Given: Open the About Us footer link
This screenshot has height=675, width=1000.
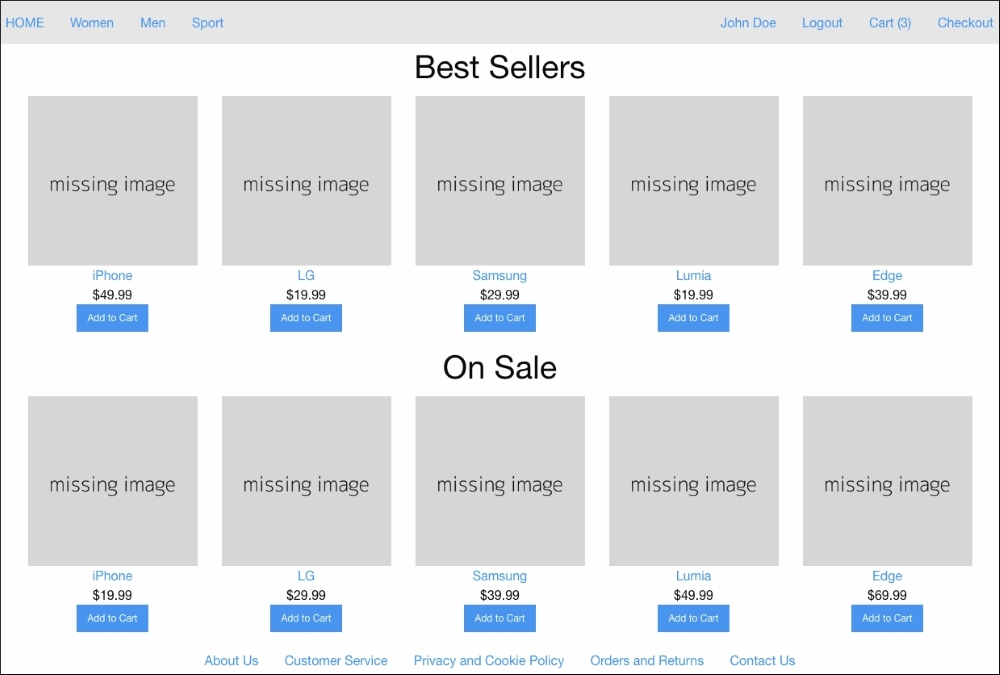Looking at the screenshot, I should [x=231, y=661].
